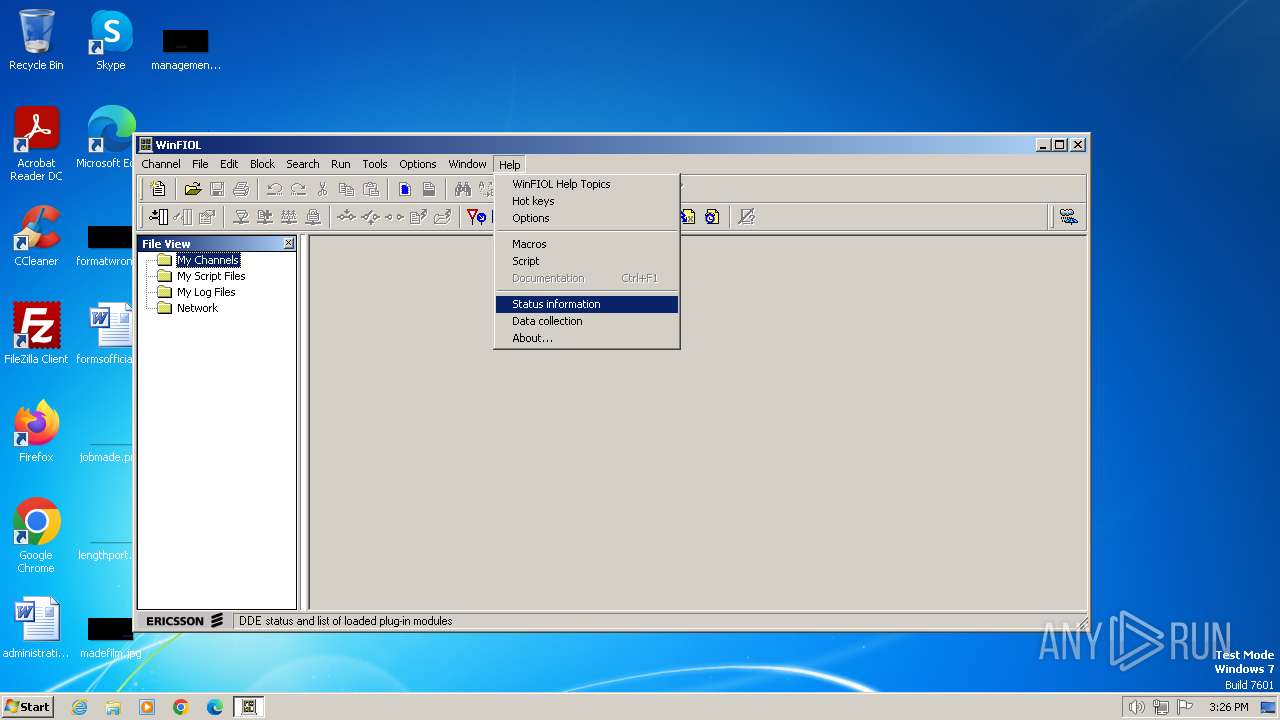Choose Script from Help menu
The image size is (1280, 720).
[x=587, y=261]
